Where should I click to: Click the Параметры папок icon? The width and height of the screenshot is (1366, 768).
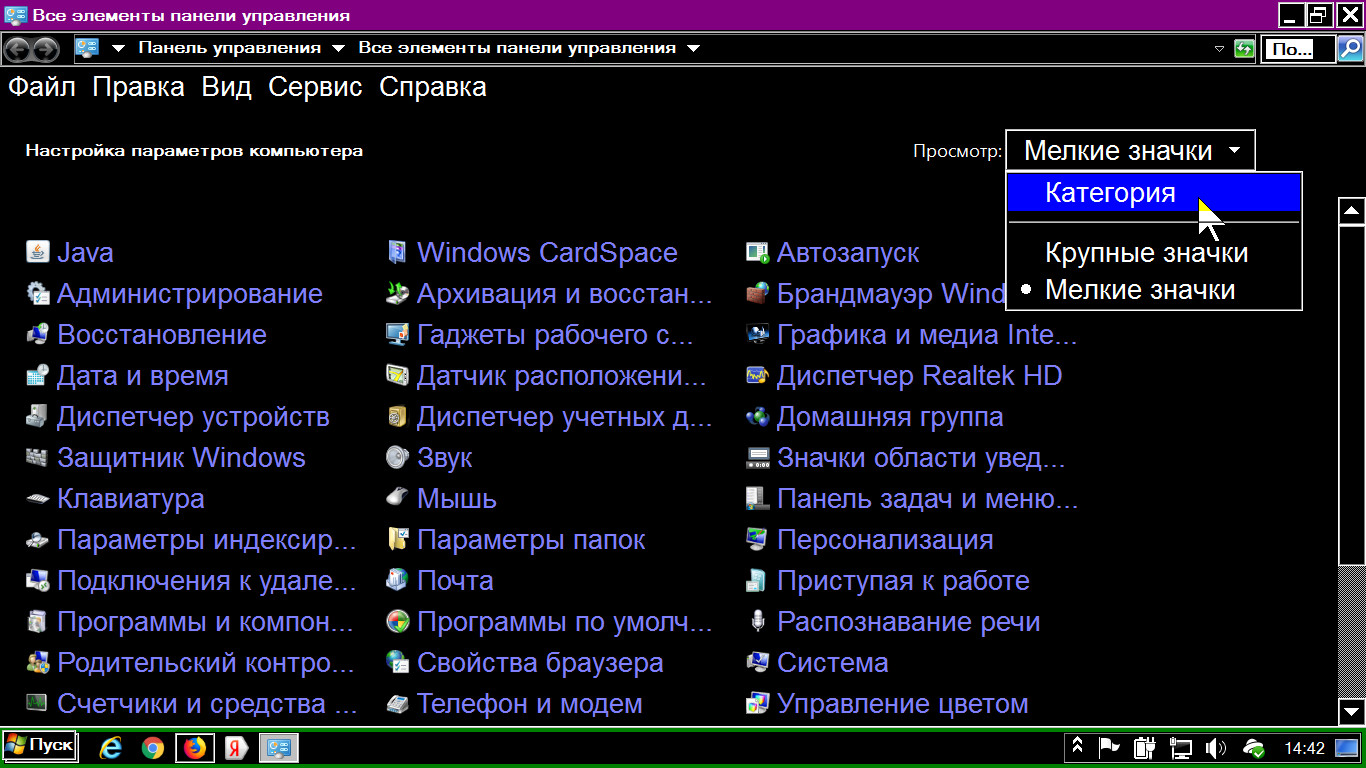[397, 539]
